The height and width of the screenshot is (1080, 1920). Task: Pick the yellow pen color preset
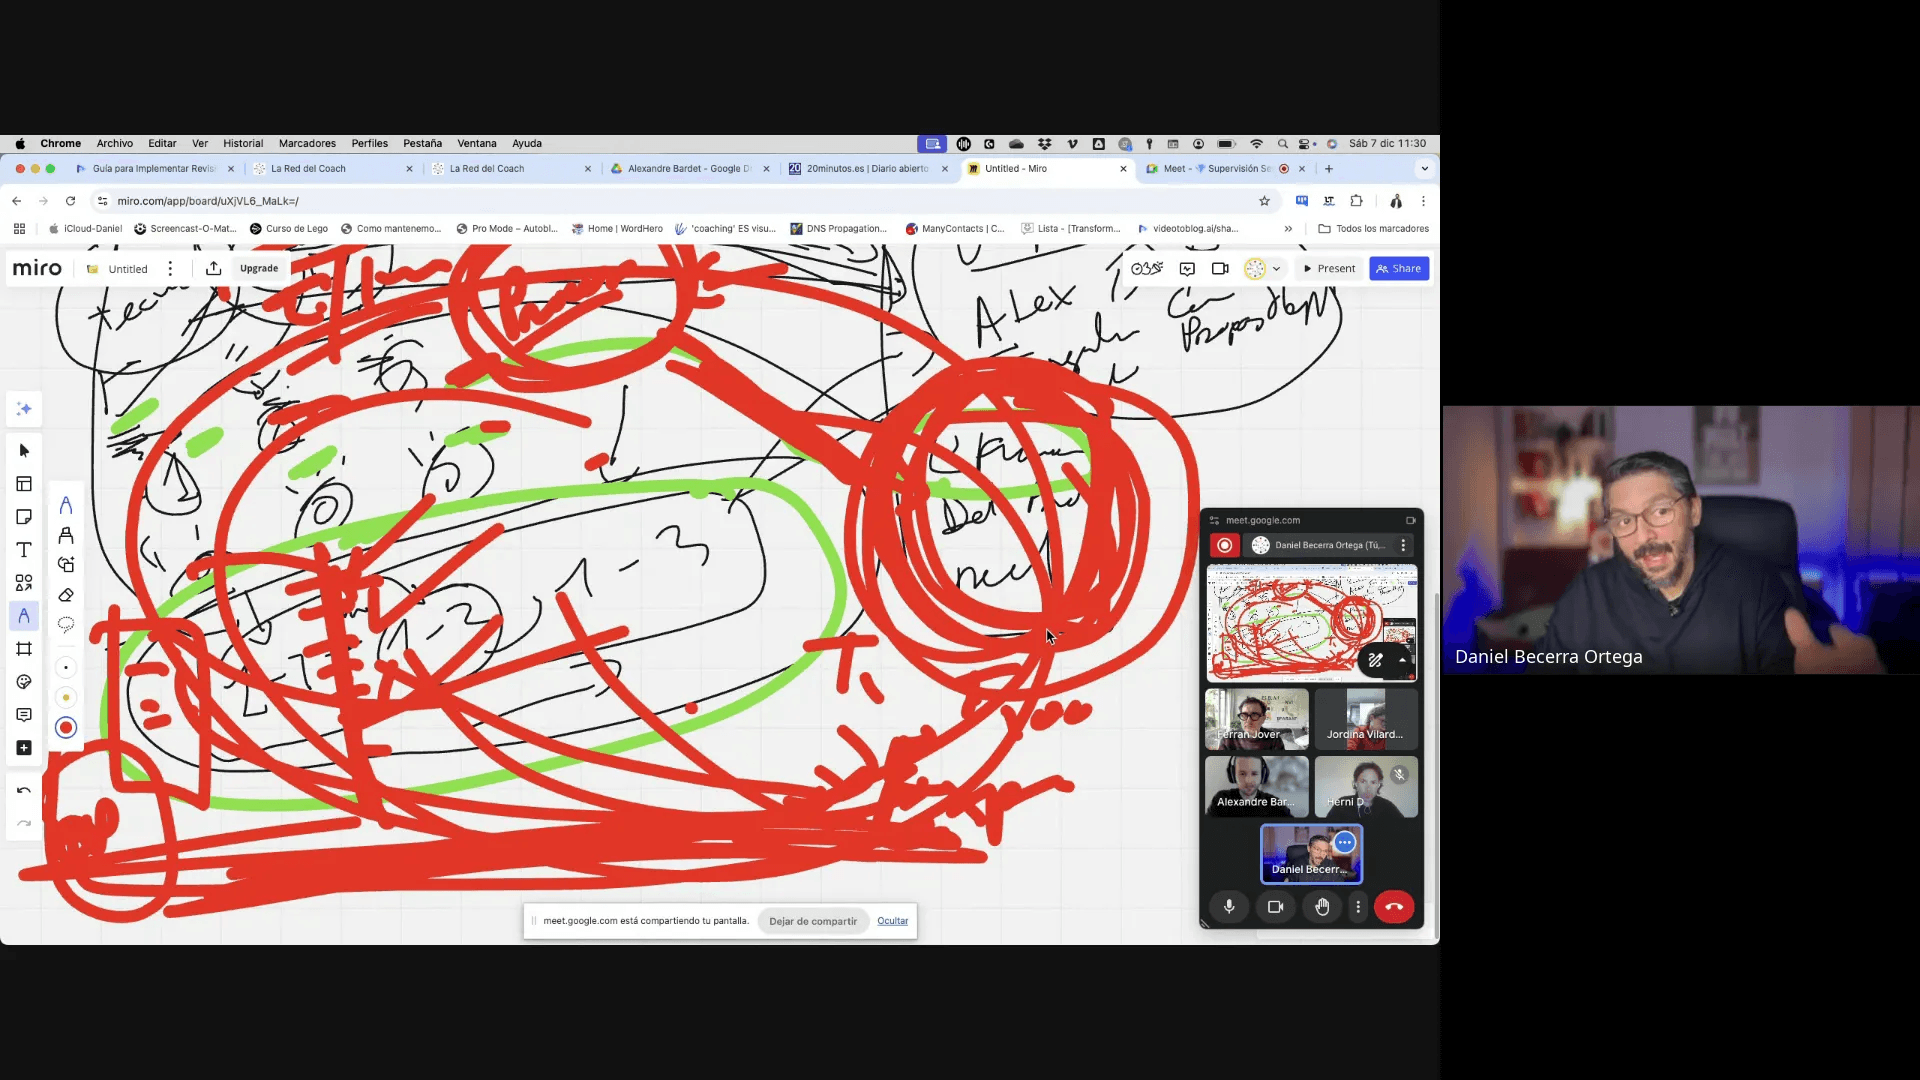(66, 698)
